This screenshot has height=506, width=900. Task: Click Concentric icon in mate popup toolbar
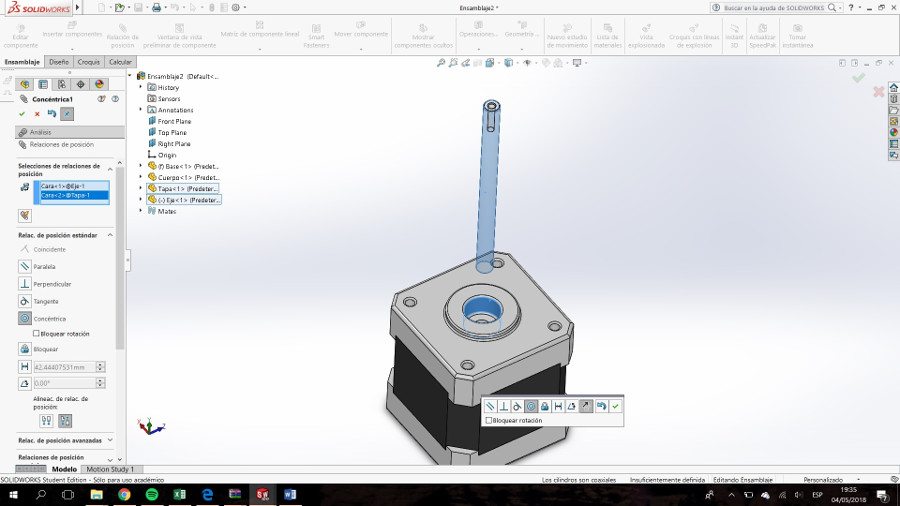[x=531, y=406]
